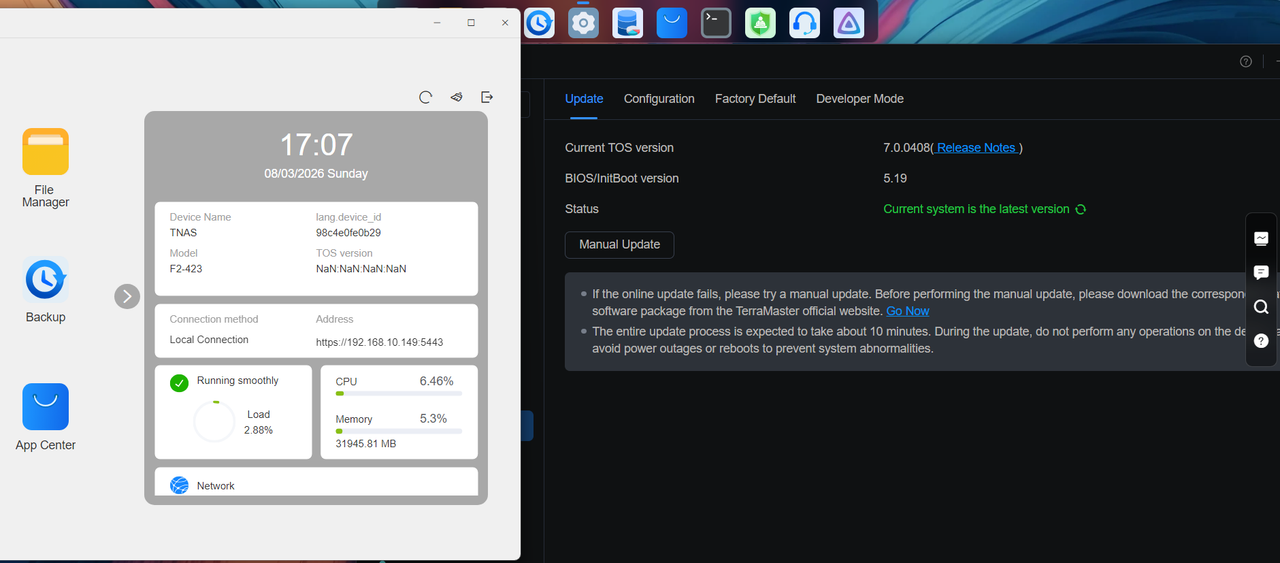Switch to the Configuration tab

[659, 98]
